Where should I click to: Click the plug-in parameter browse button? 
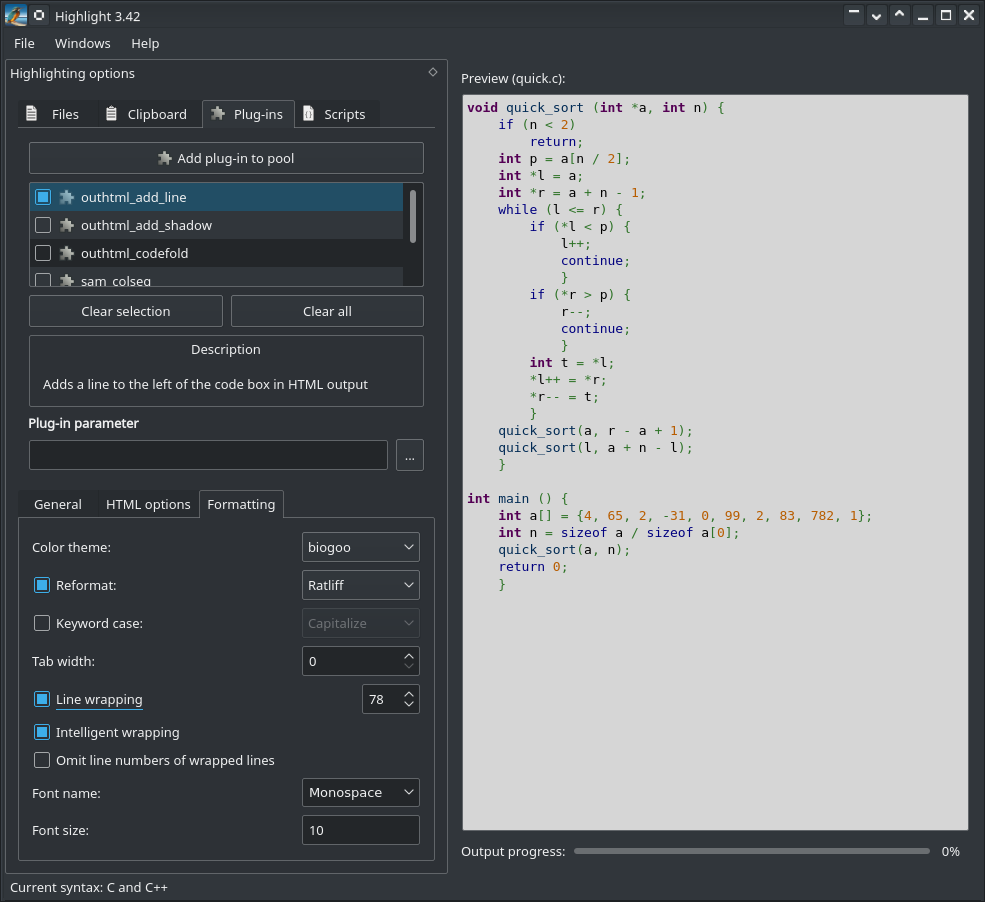click(x=410, y=455)
